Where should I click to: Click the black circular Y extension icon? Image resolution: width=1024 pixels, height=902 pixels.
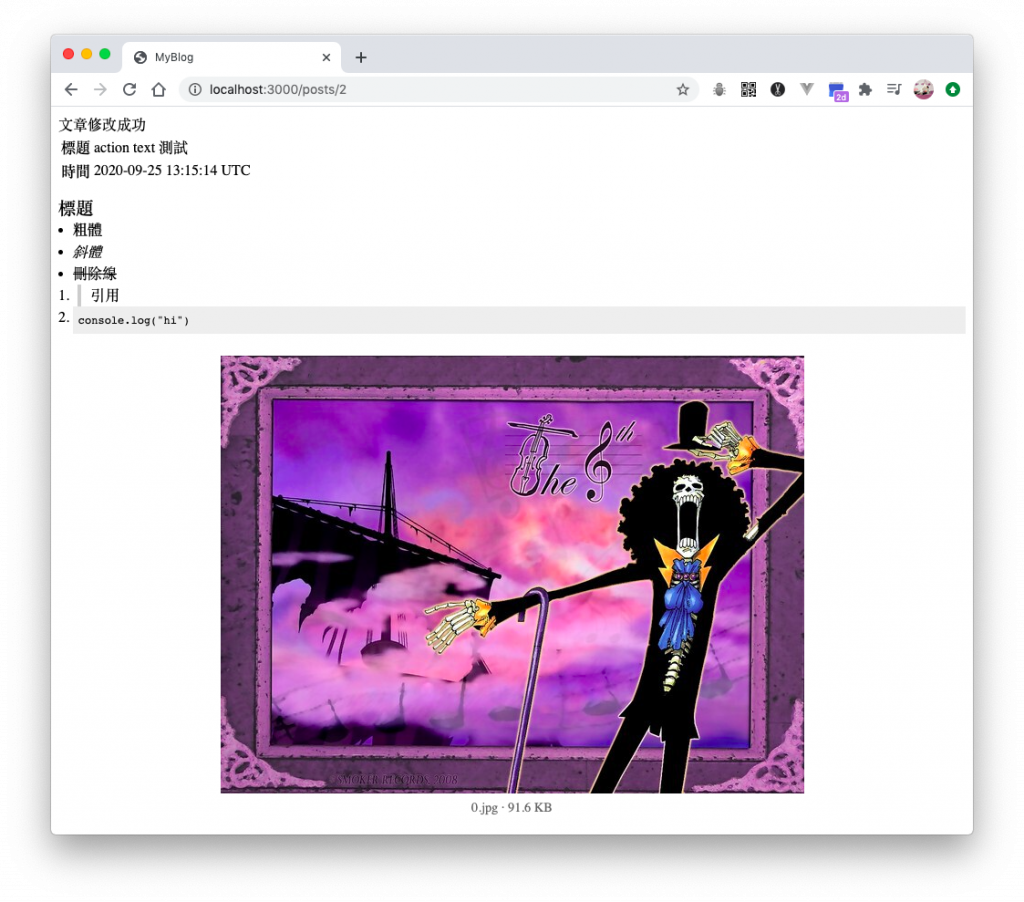777,89
